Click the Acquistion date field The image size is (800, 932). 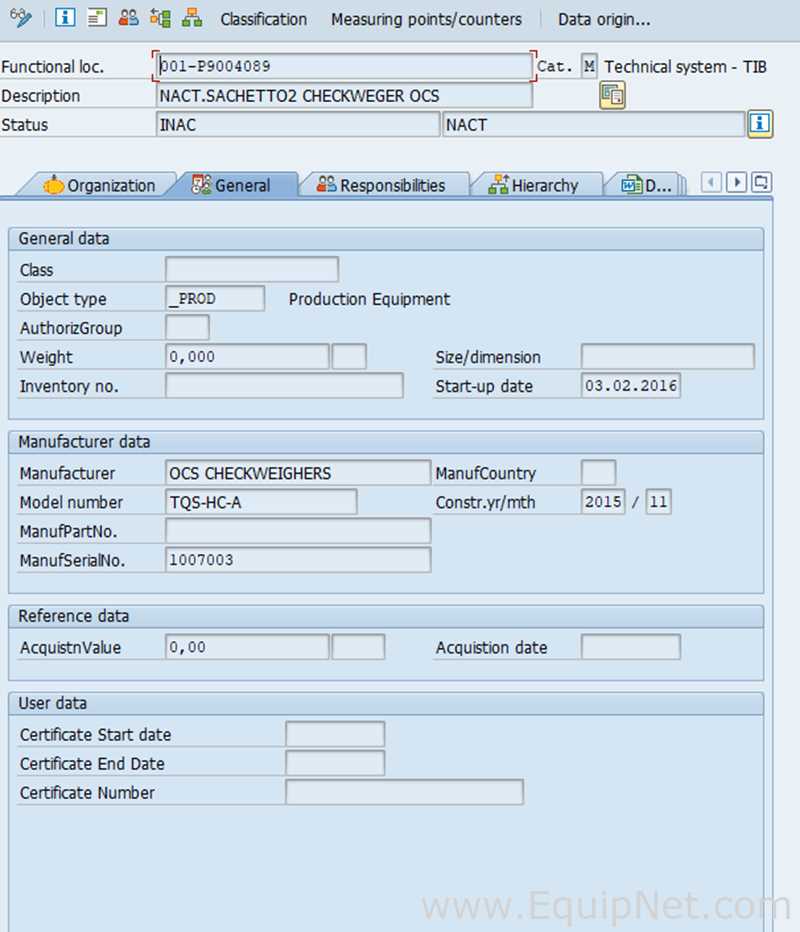click(x=631, y=647)
